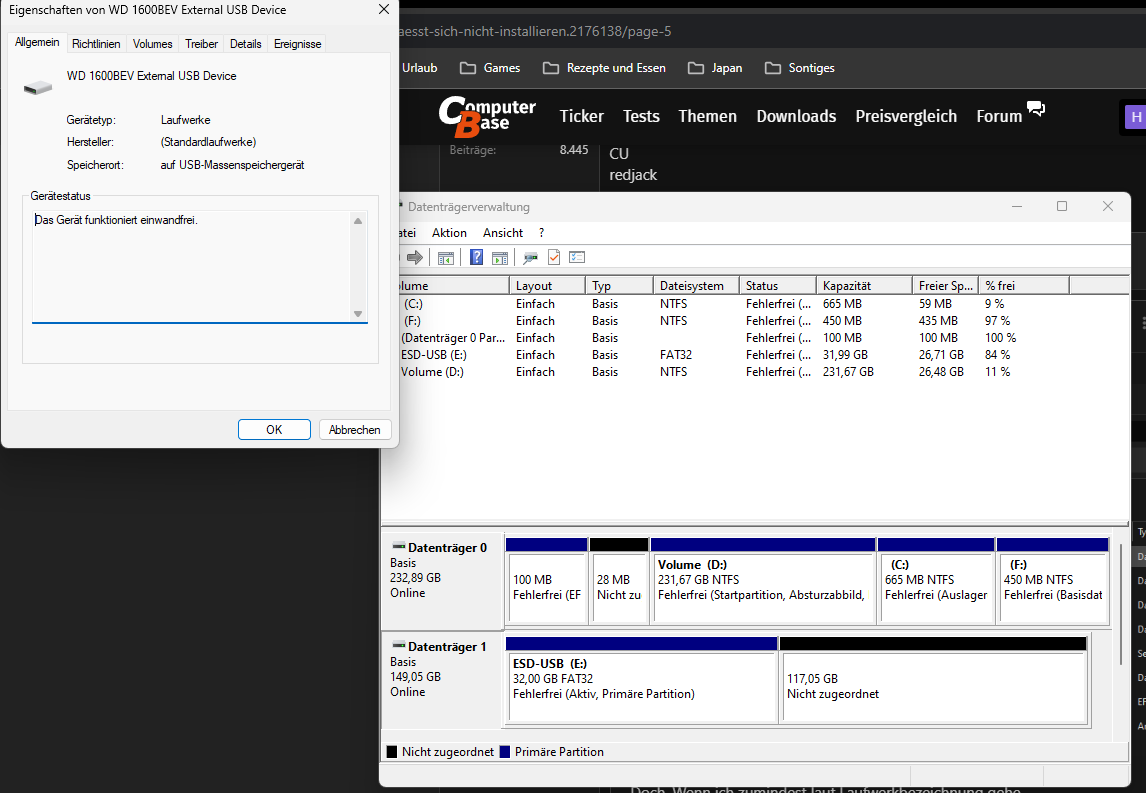Click the Forum speech bubble icon

click(x=1036, y=109)
